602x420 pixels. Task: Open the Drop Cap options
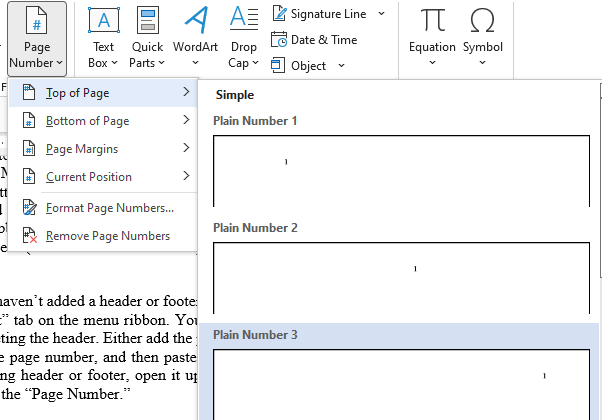pyautogui.click(x=242, y=38)
